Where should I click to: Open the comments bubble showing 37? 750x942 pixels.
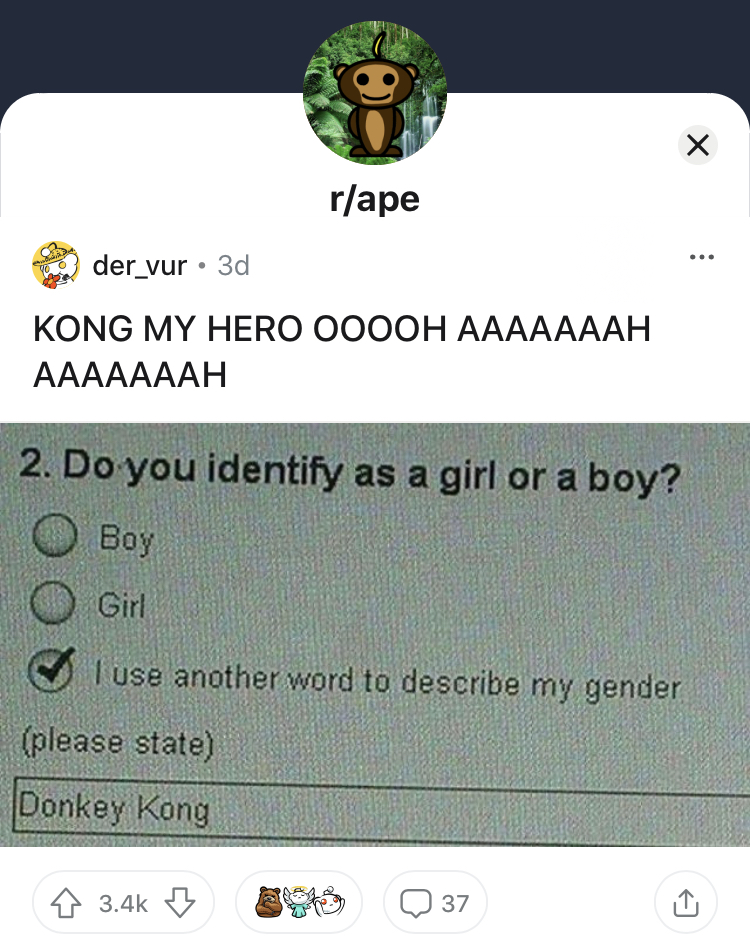[x=435, y=903]
